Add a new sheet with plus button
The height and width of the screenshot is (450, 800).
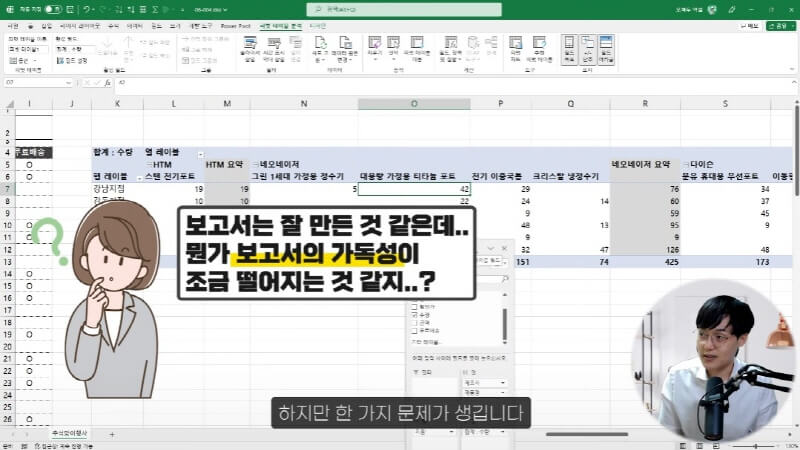[x=112, y=434]
